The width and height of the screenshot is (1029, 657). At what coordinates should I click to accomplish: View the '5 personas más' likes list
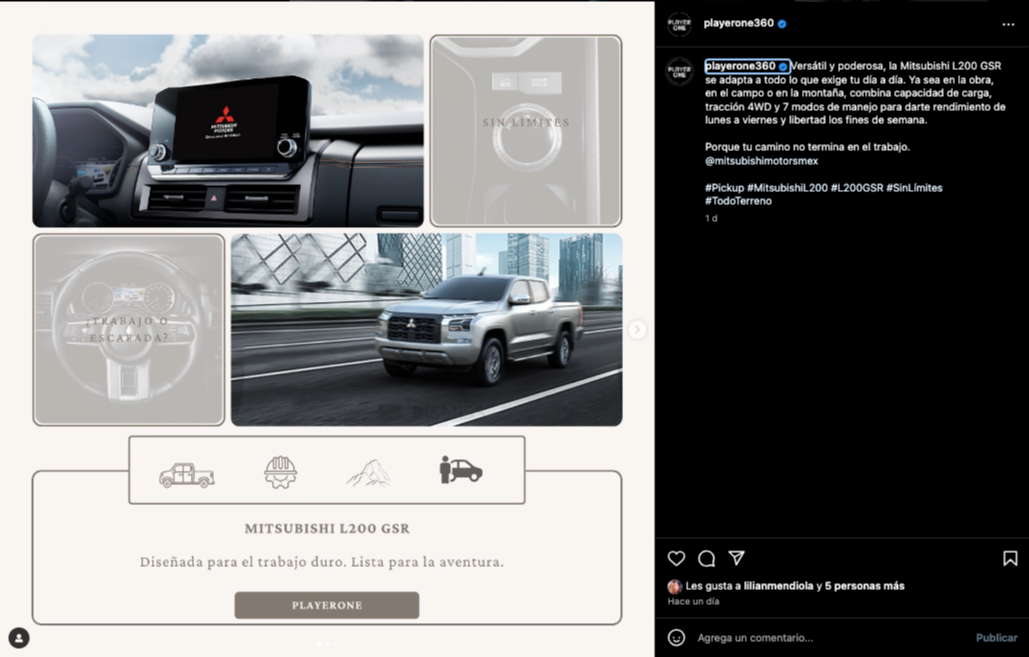pyautogui.click(x=865, y=586)
